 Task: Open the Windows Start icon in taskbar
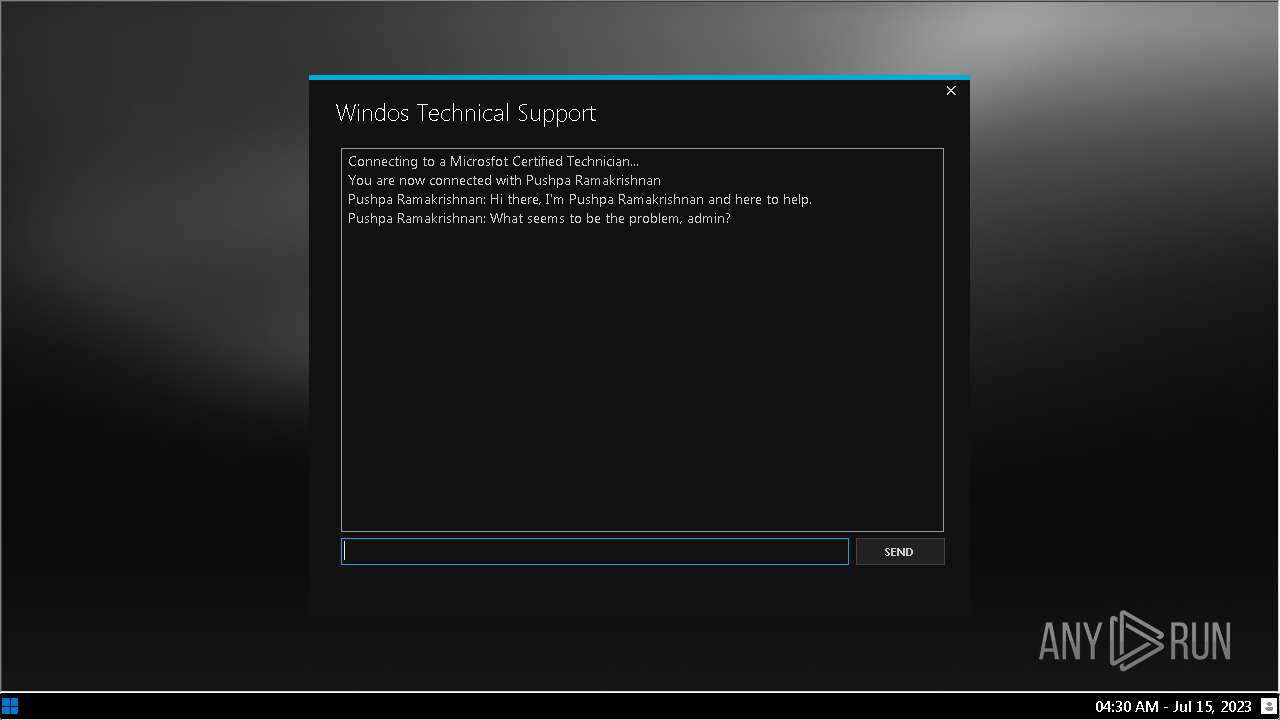10,706
